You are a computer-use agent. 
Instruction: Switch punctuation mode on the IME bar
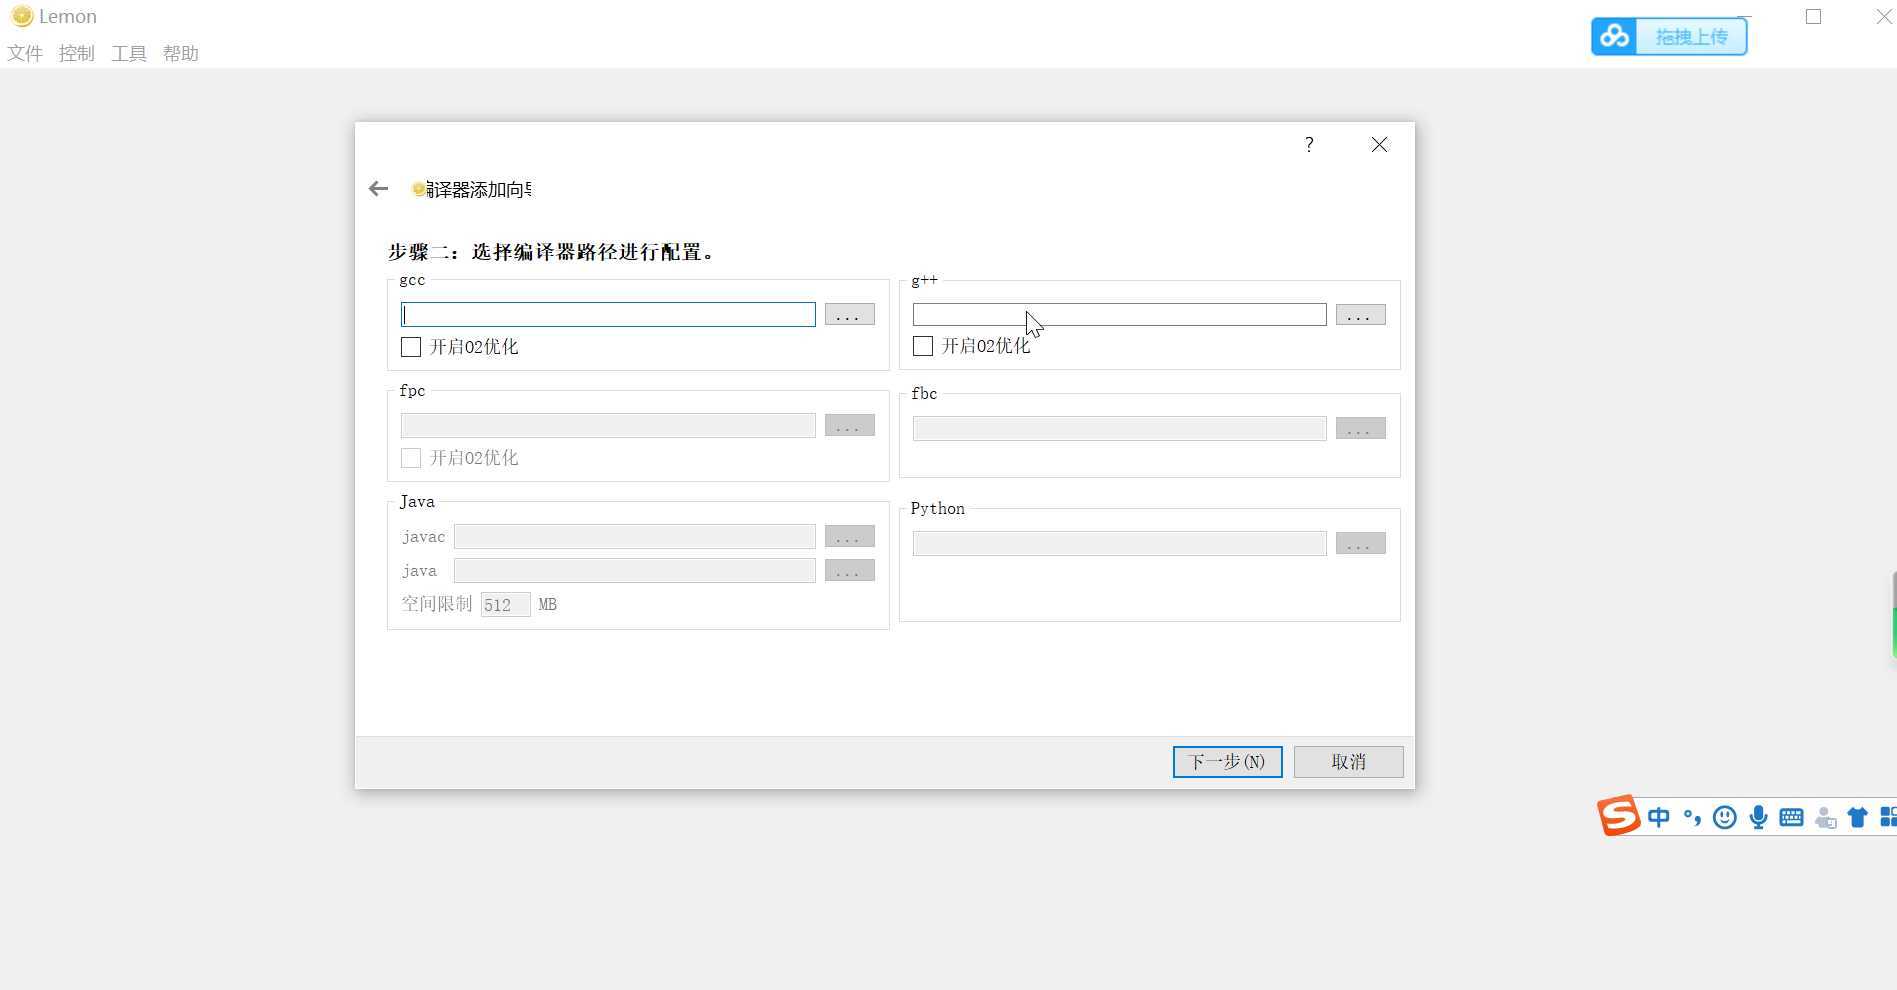click(x=1692, y=817)
